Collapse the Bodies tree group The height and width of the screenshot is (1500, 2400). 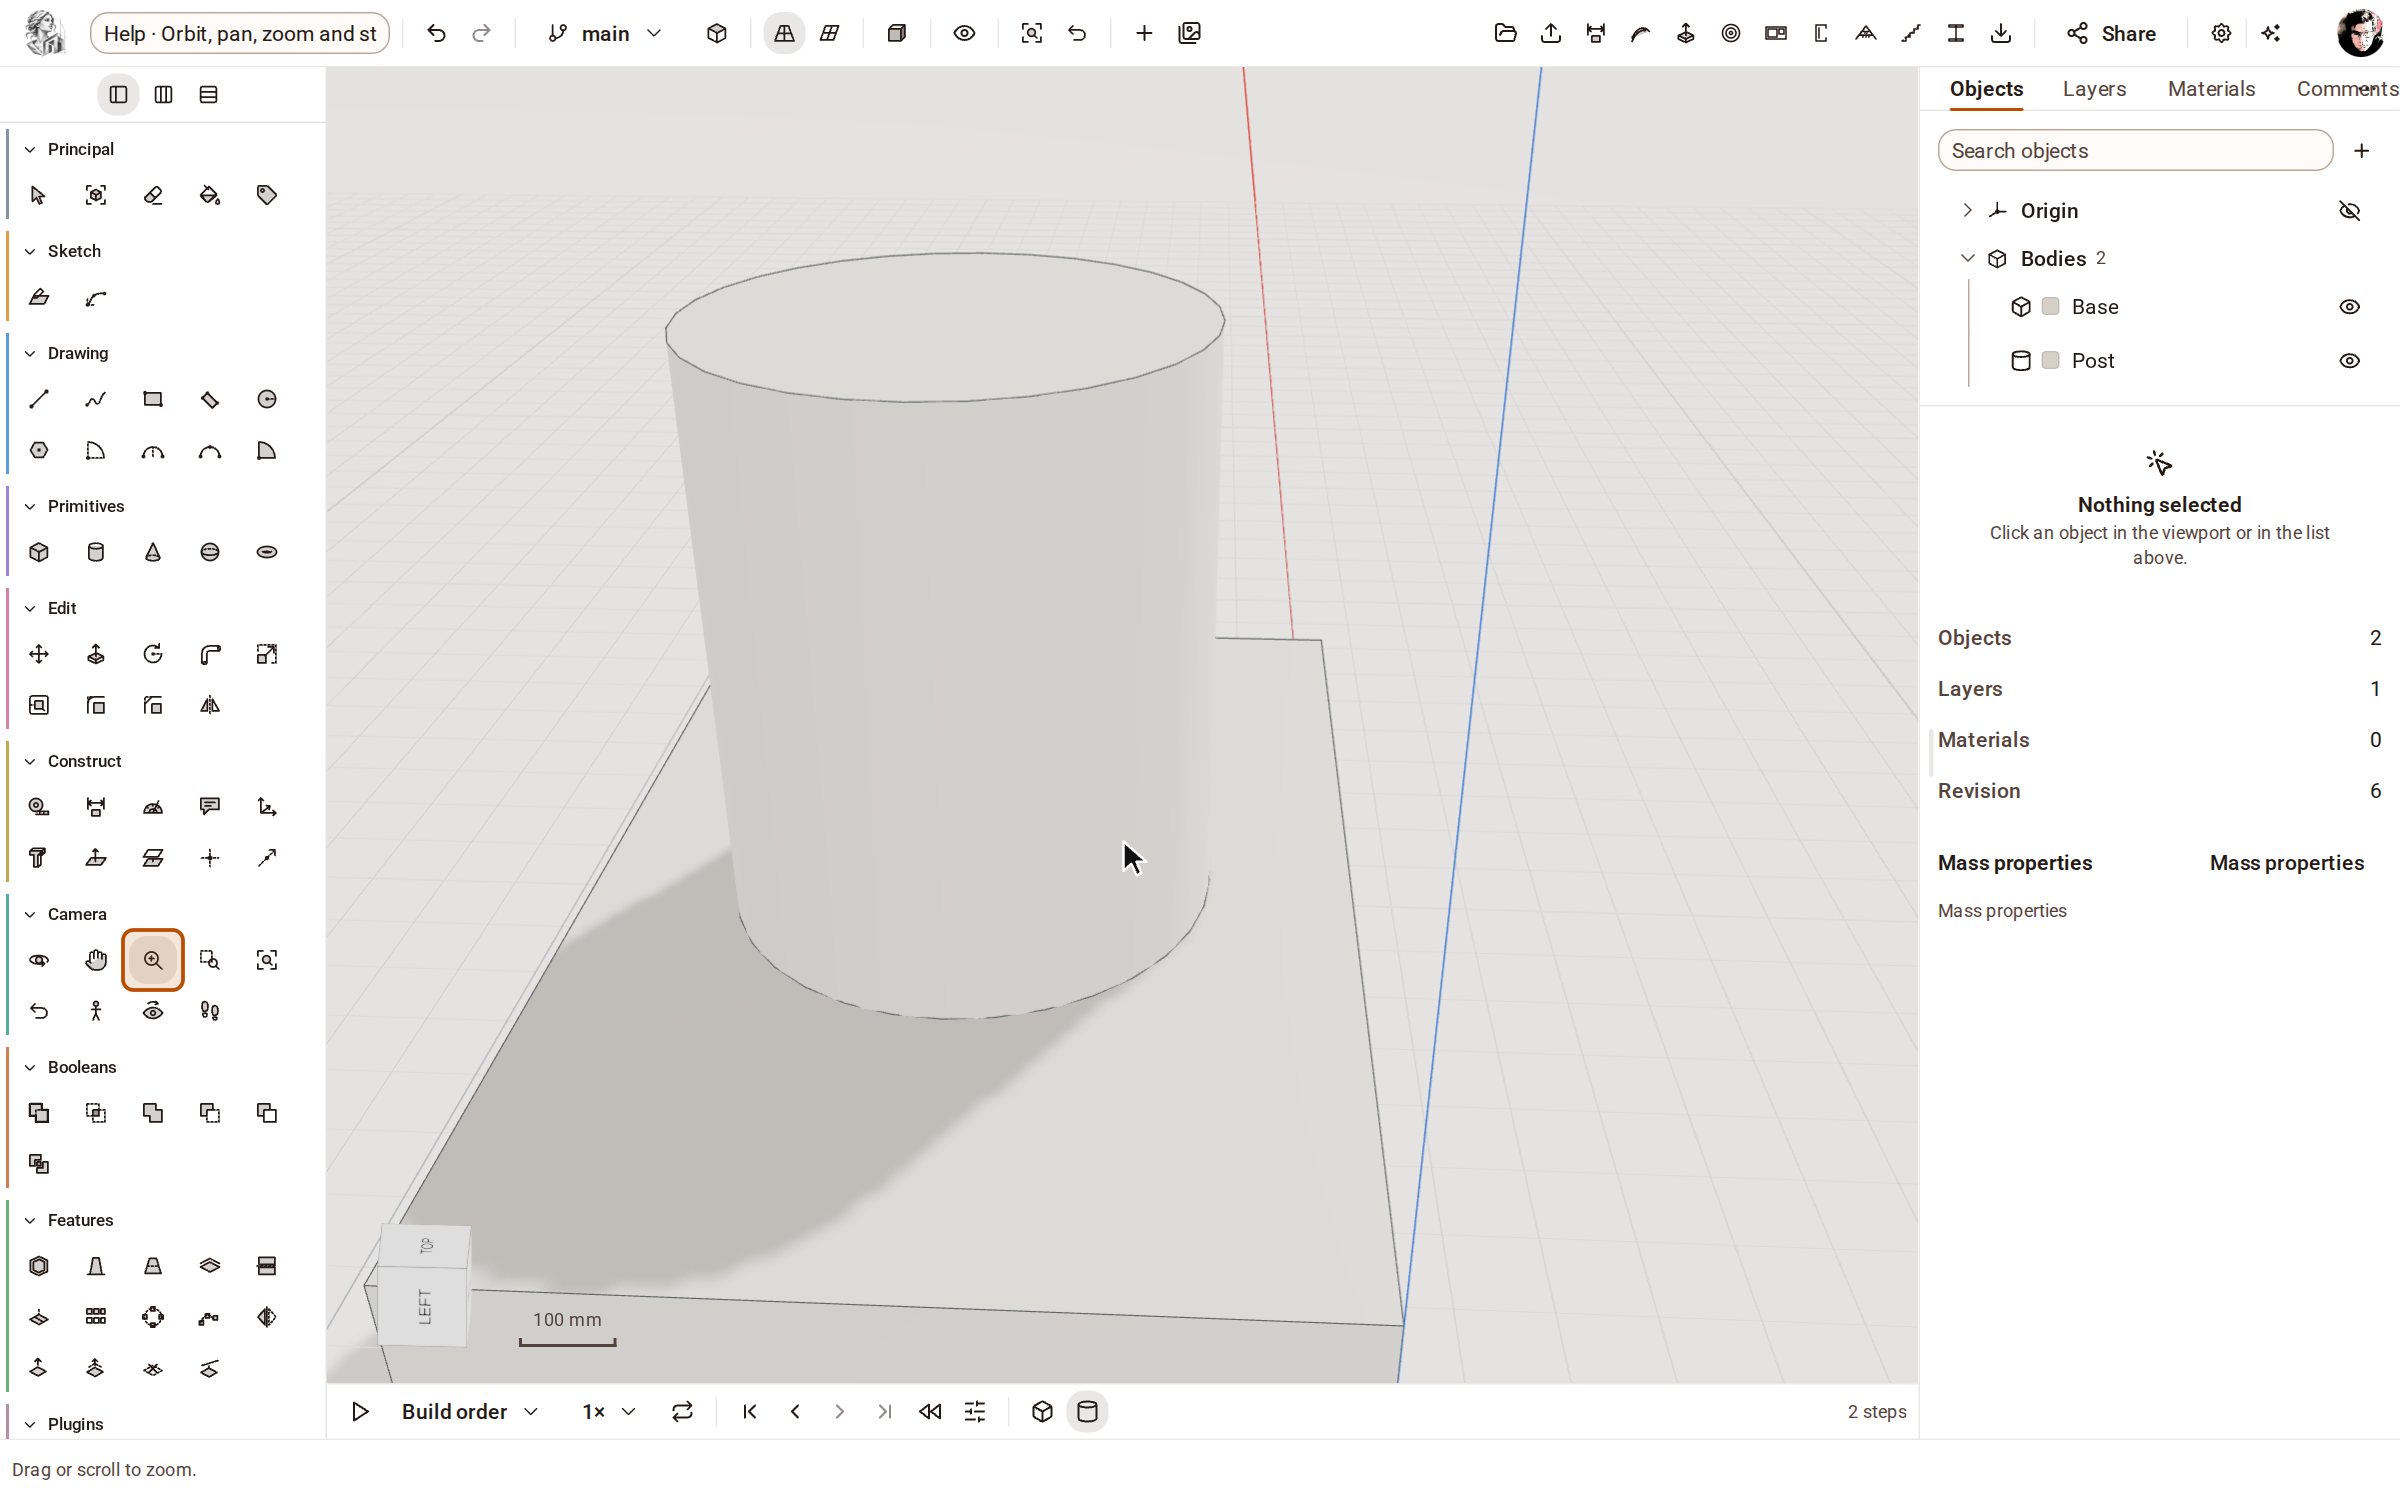[x=1967, y=258]
